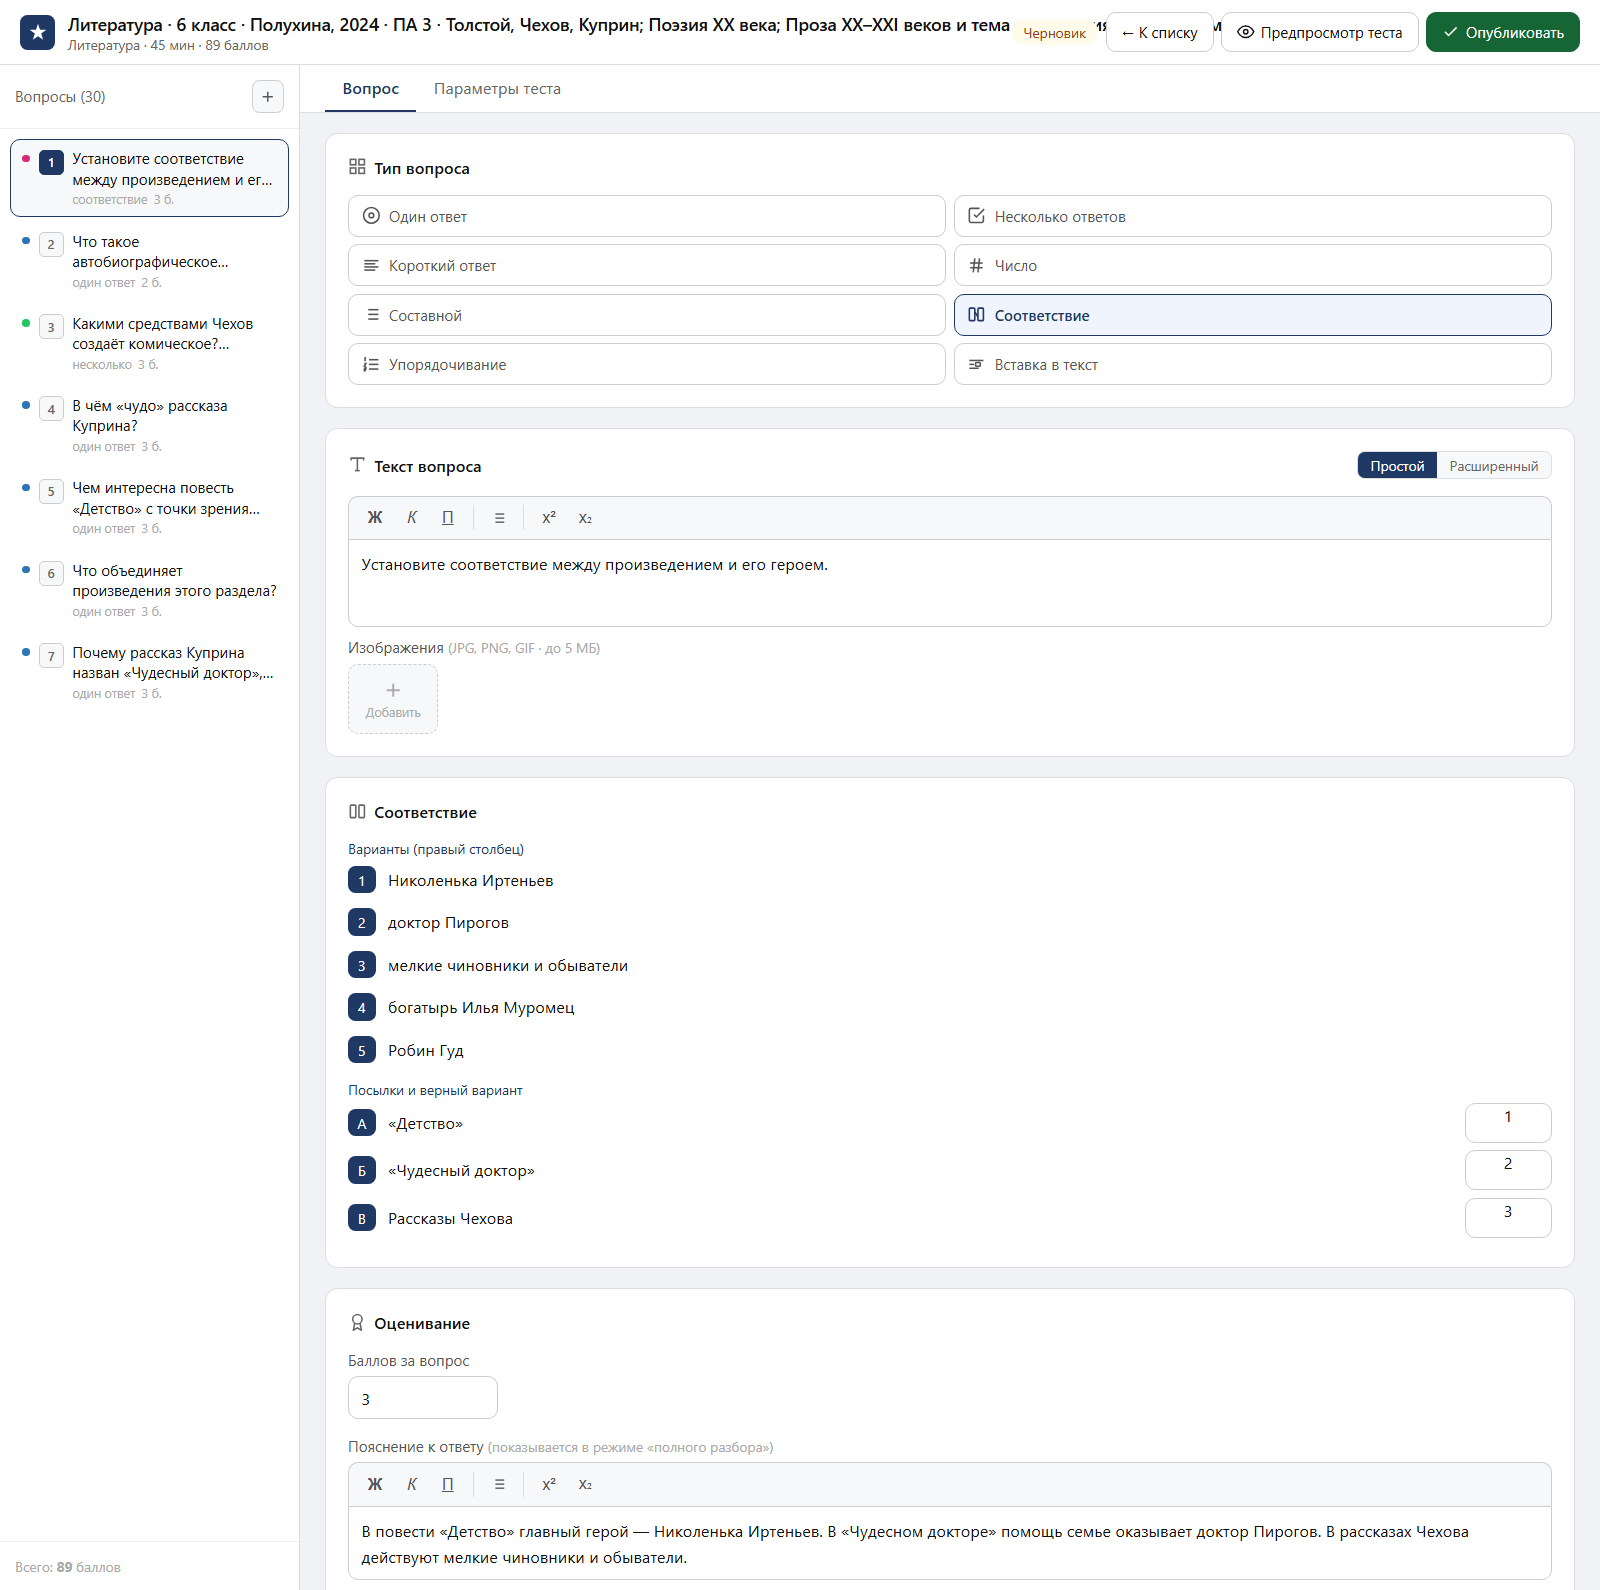
Task: Choose «Несколько ответов» question type
Action: coord(1253,216)
